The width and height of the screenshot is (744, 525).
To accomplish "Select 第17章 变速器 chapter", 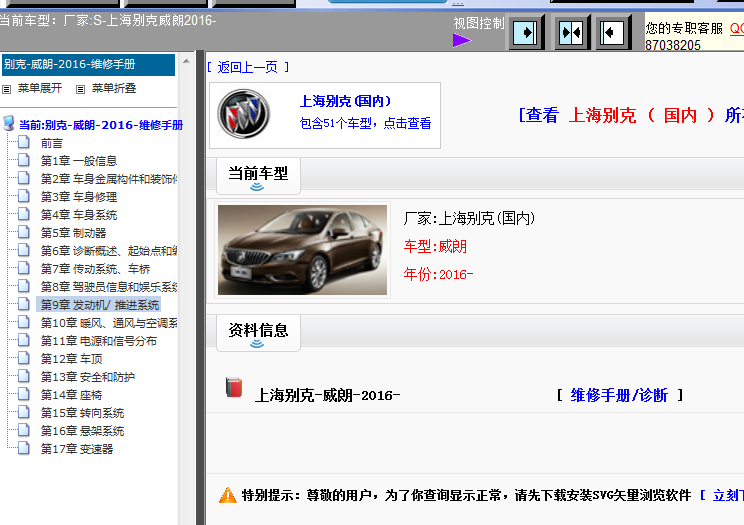I will tap(76, 449).
